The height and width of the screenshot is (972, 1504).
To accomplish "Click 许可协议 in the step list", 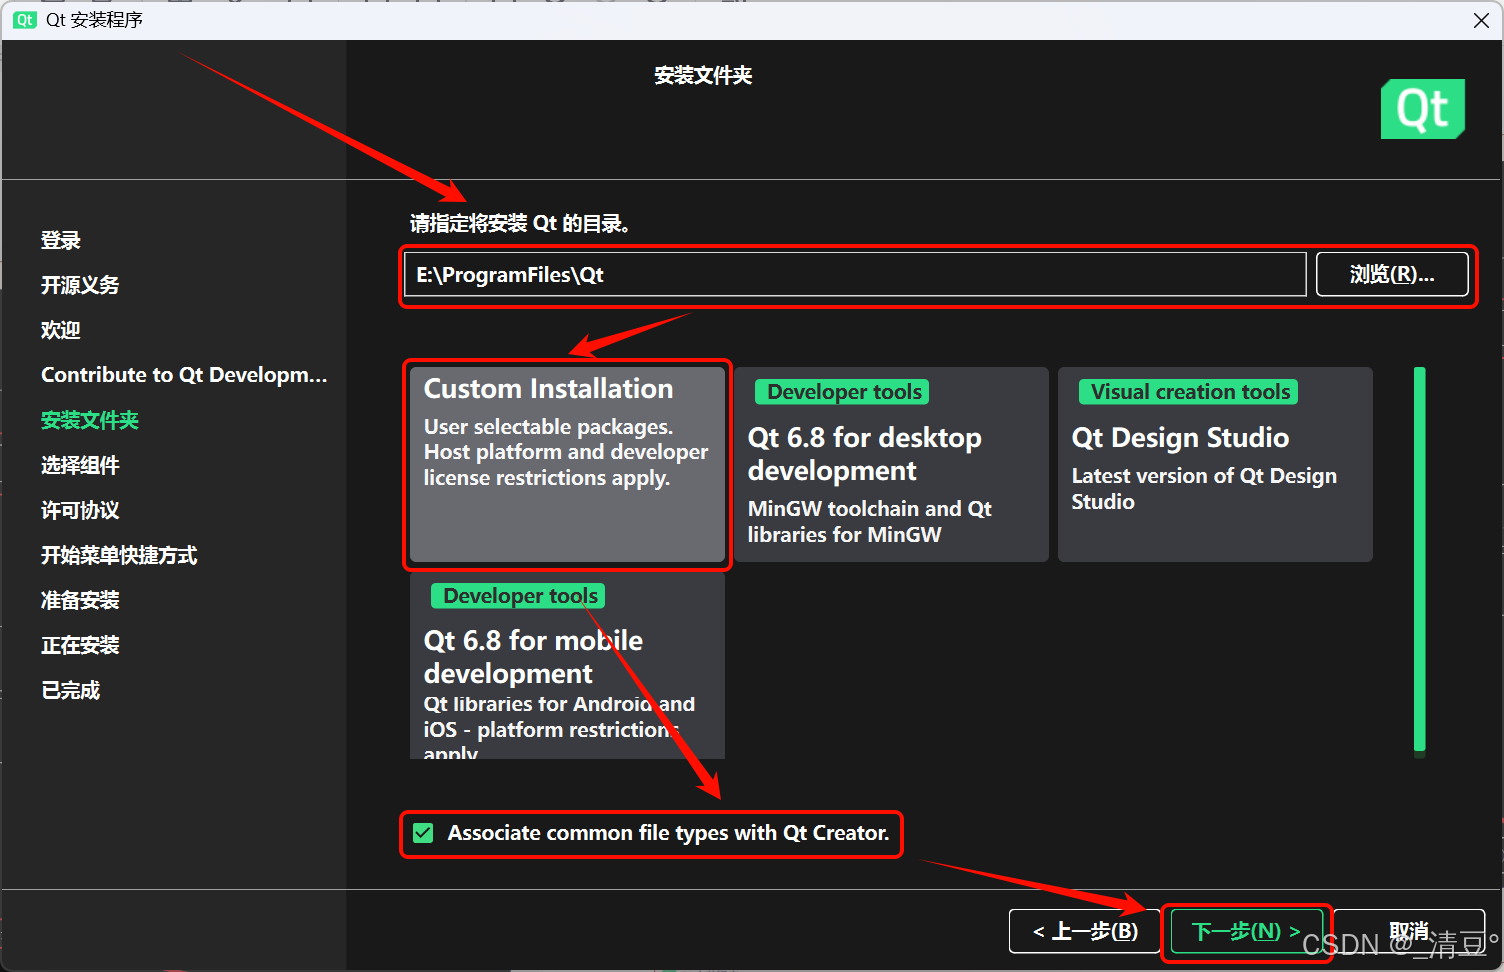I will click(80, 510).
